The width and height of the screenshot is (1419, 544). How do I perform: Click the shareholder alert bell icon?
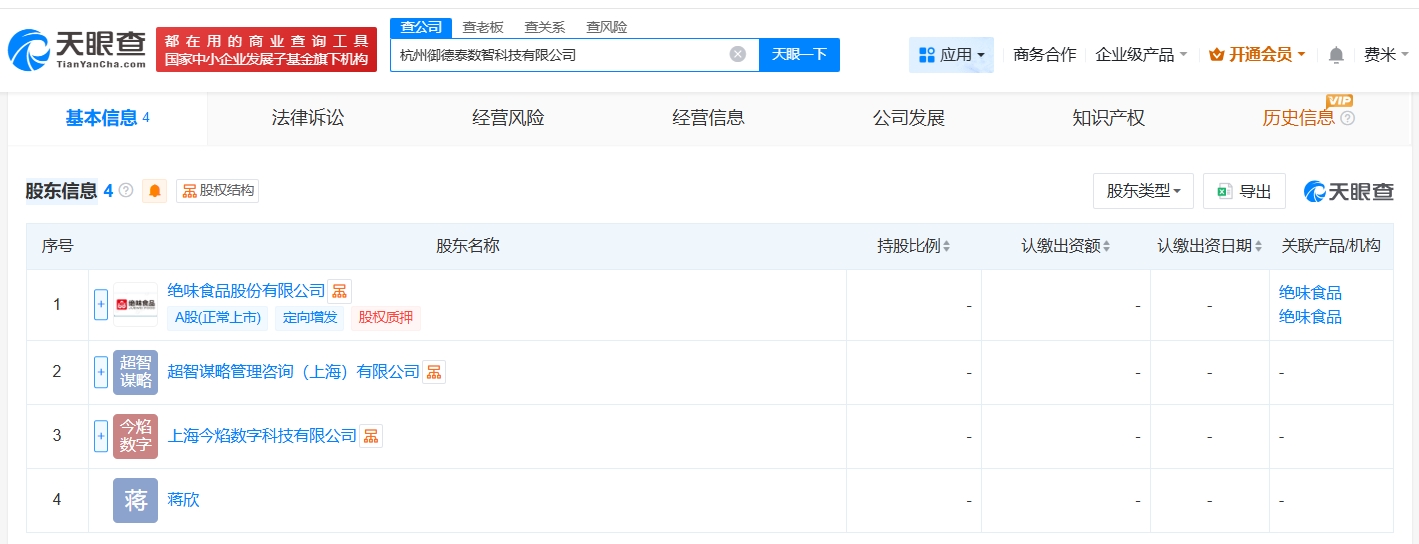click(x=155, y=190)
